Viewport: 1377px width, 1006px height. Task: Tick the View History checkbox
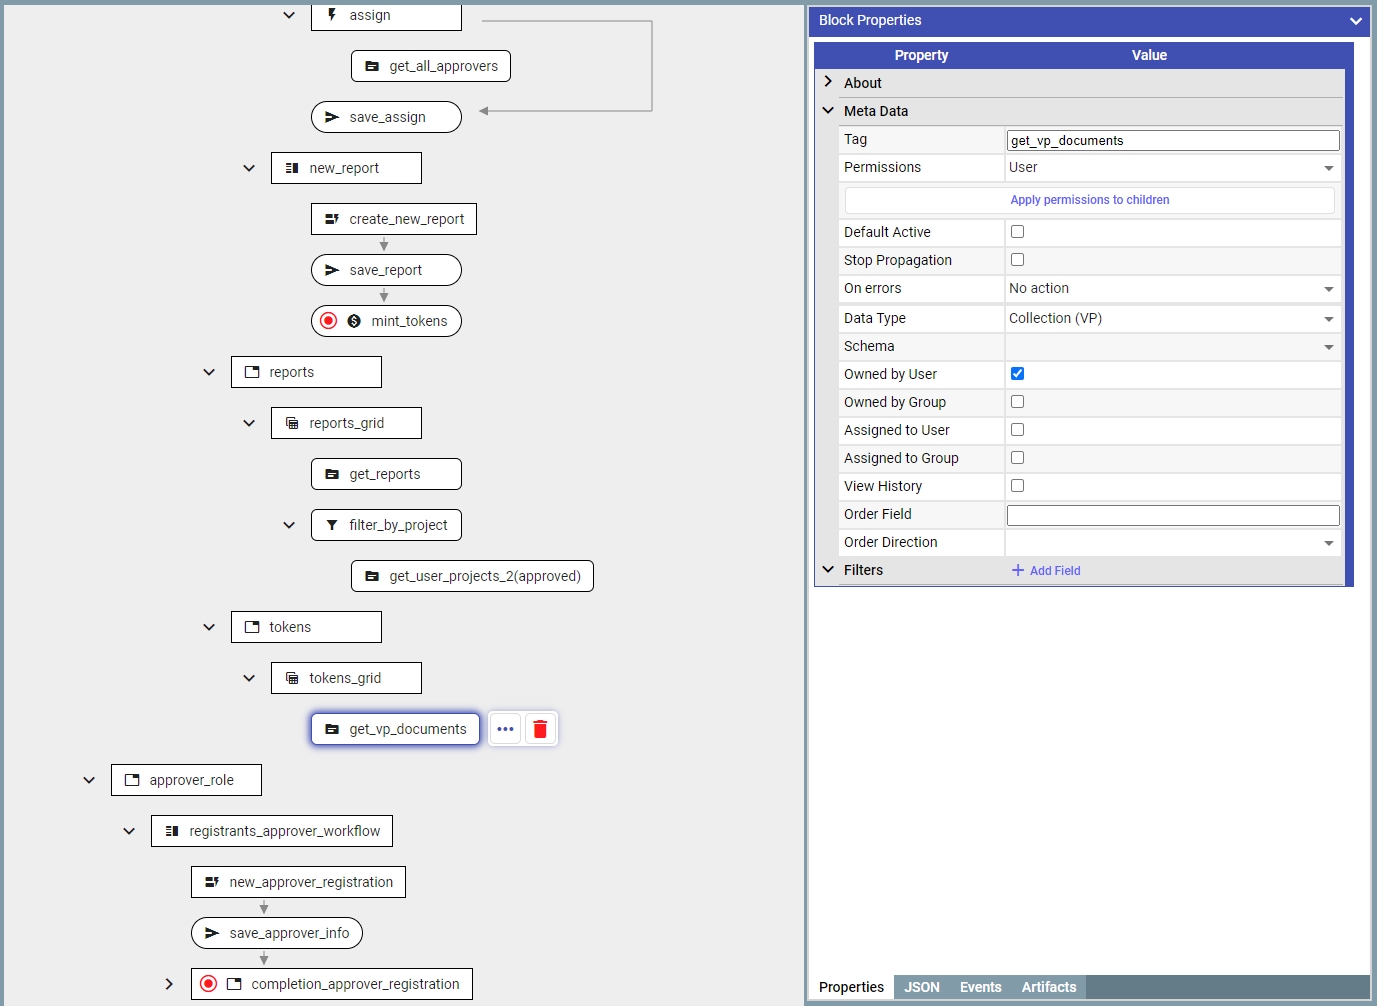(1017, 486)
